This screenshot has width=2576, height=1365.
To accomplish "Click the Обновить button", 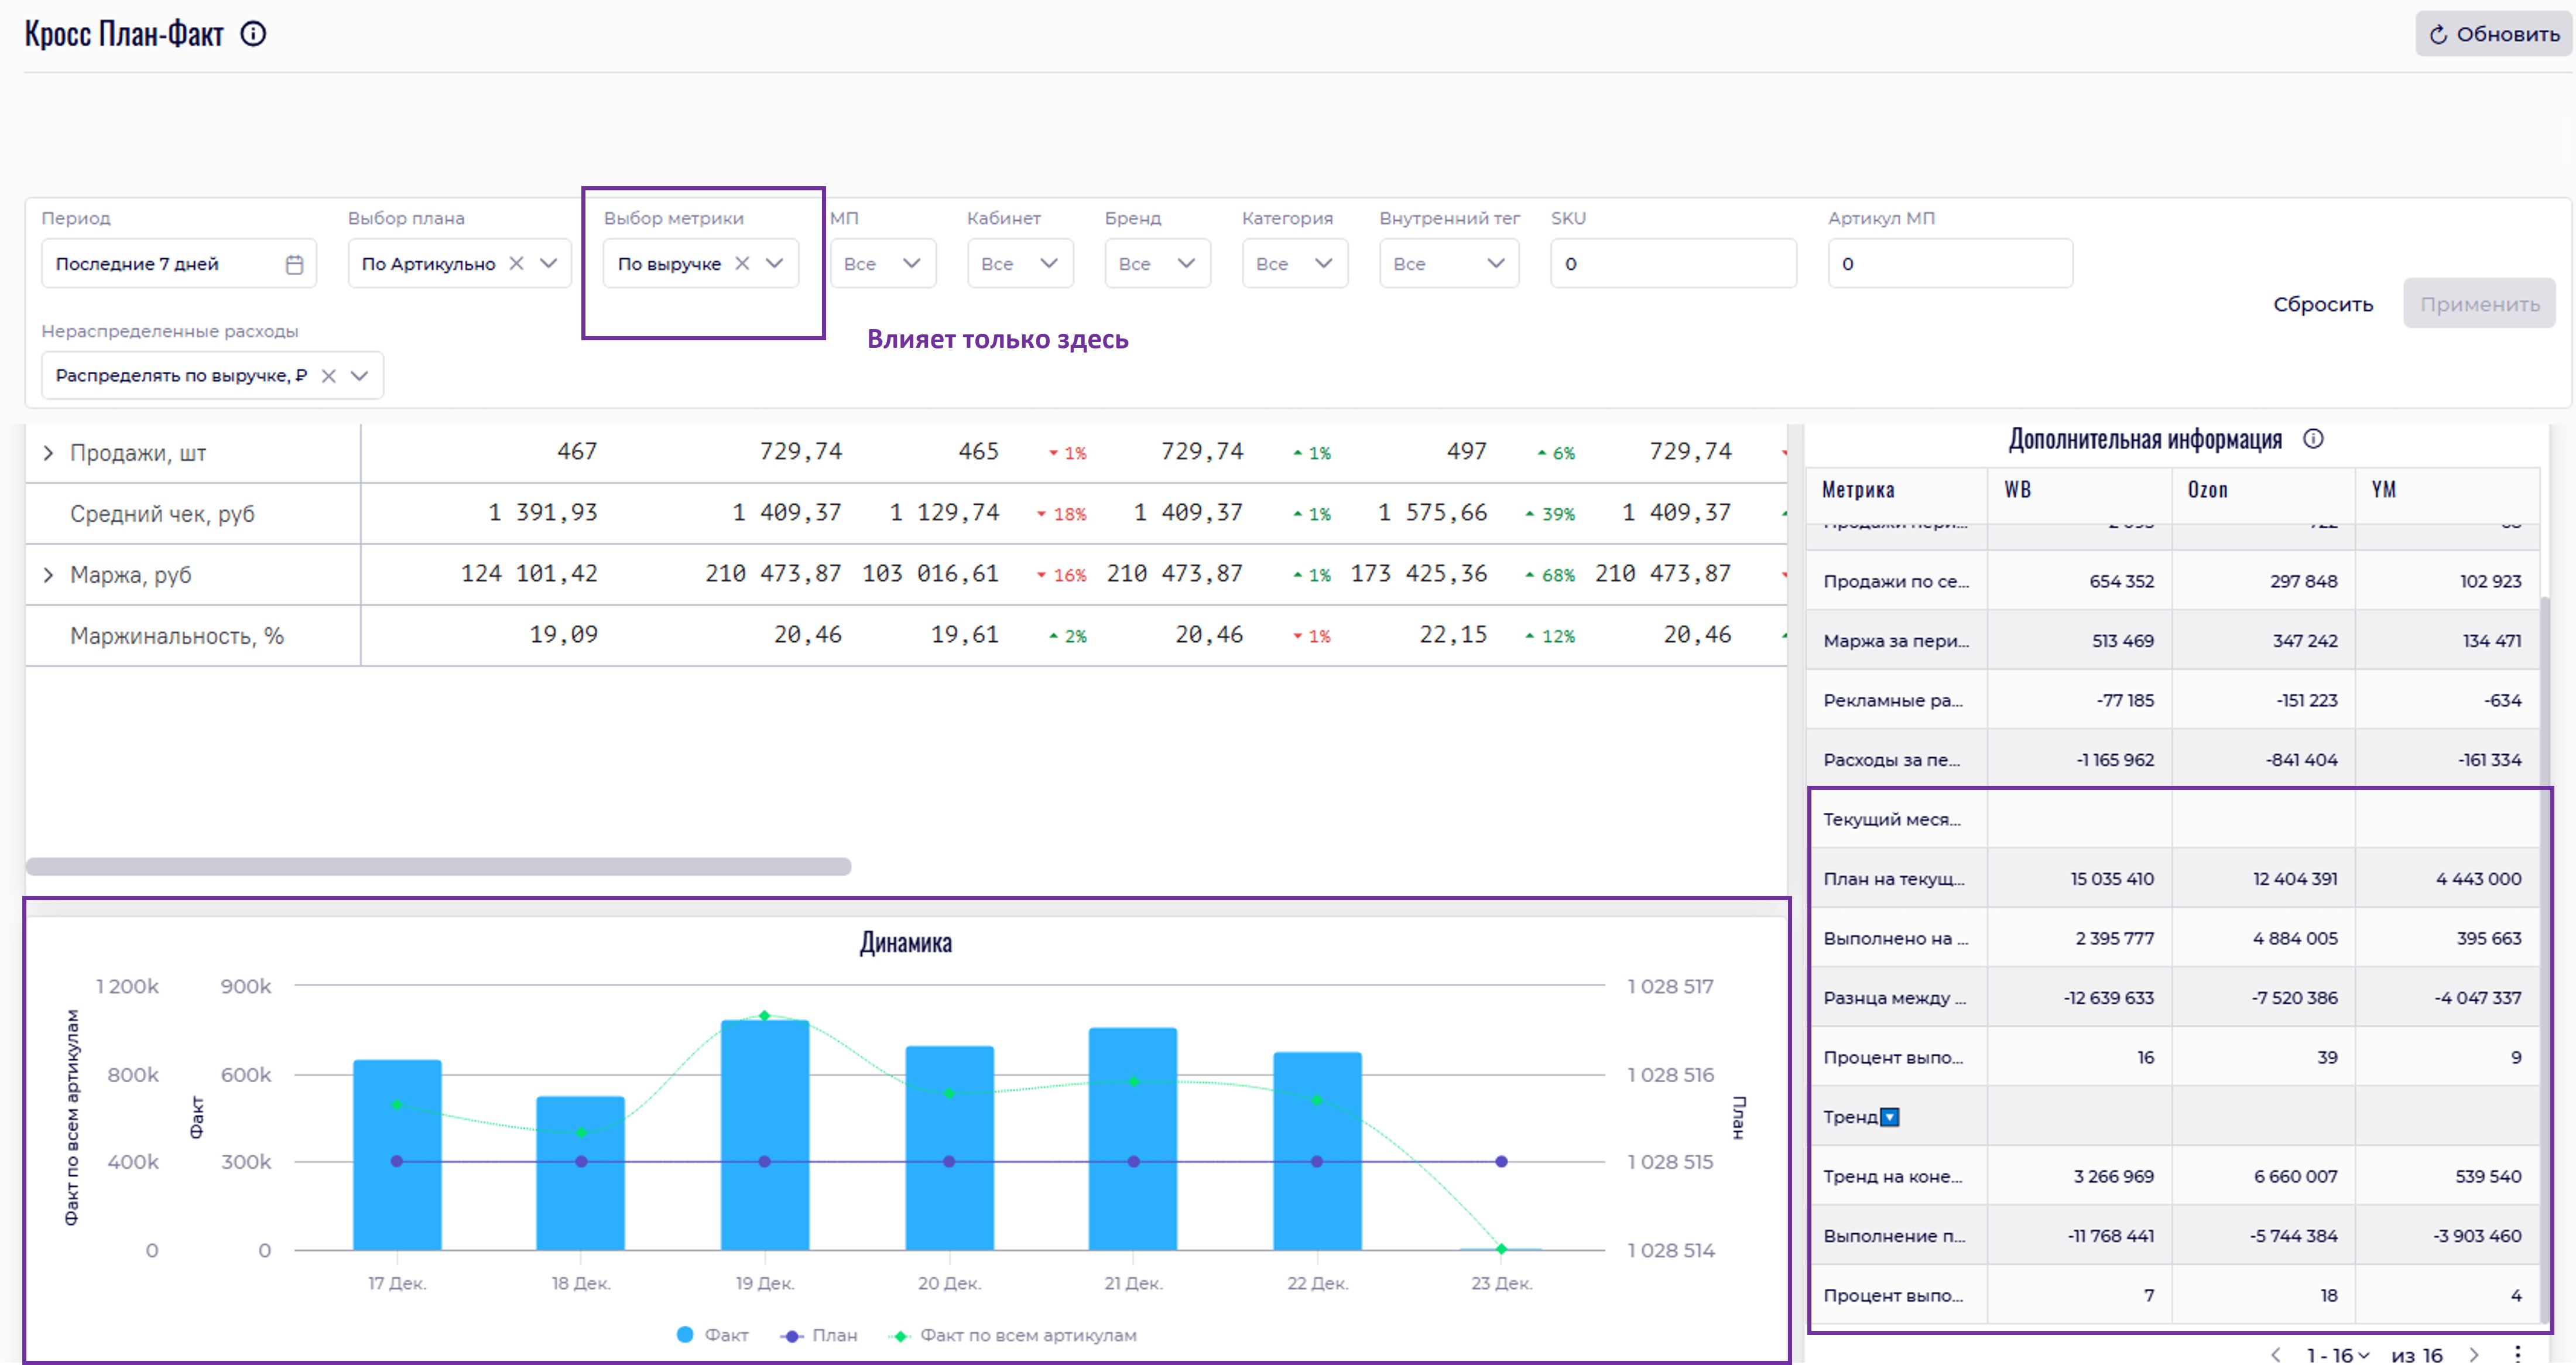I will [x=2493, y=34].
